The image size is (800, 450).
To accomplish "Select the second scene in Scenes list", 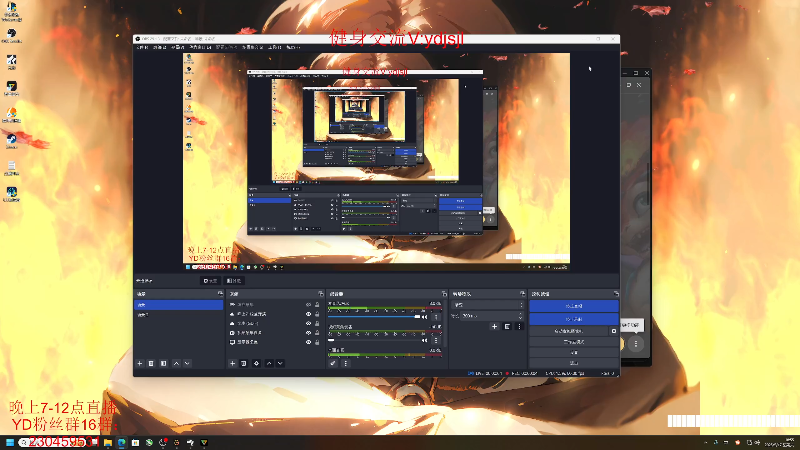I will [179, 315].
